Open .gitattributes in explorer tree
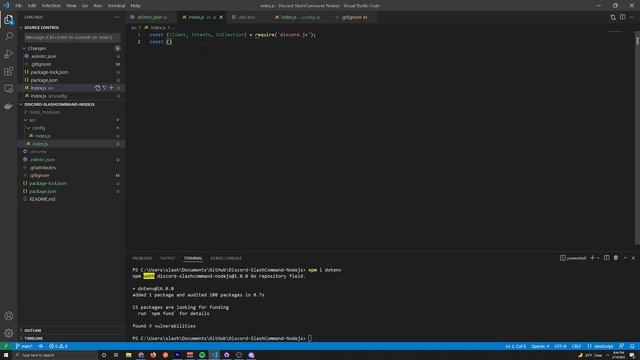Screen dimensions: 640x360 click(x=42, y=167)
